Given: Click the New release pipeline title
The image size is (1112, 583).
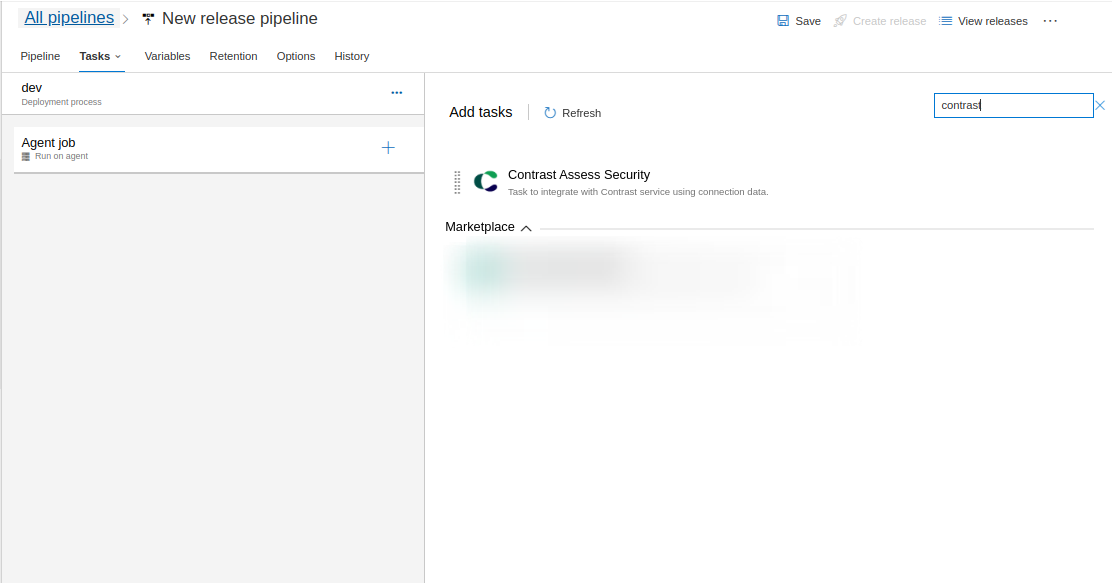Looking at the screenshot, I should pos(240,18).
